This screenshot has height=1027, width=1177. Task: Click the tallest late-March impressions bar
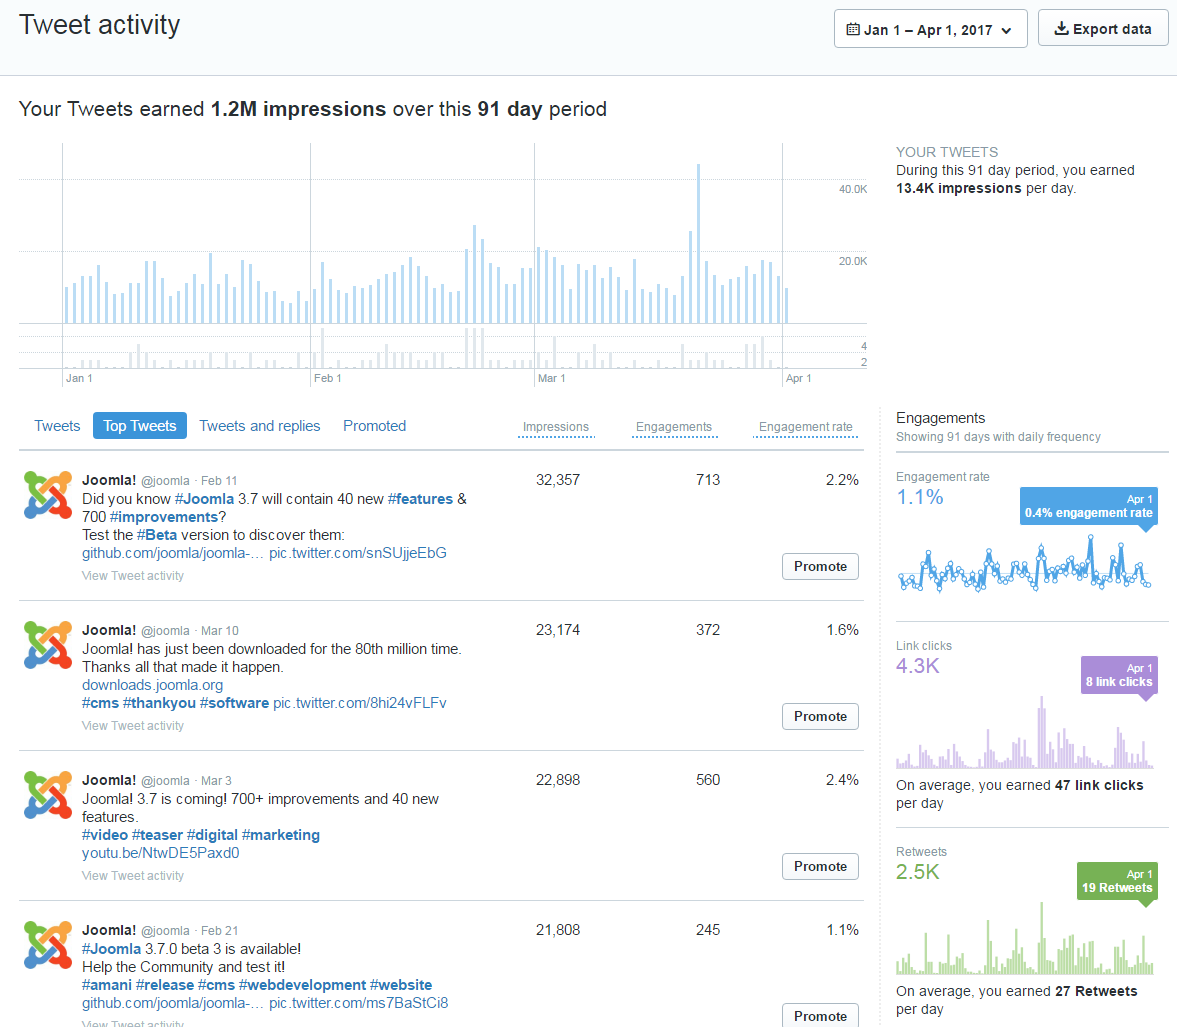coord(698,244)
